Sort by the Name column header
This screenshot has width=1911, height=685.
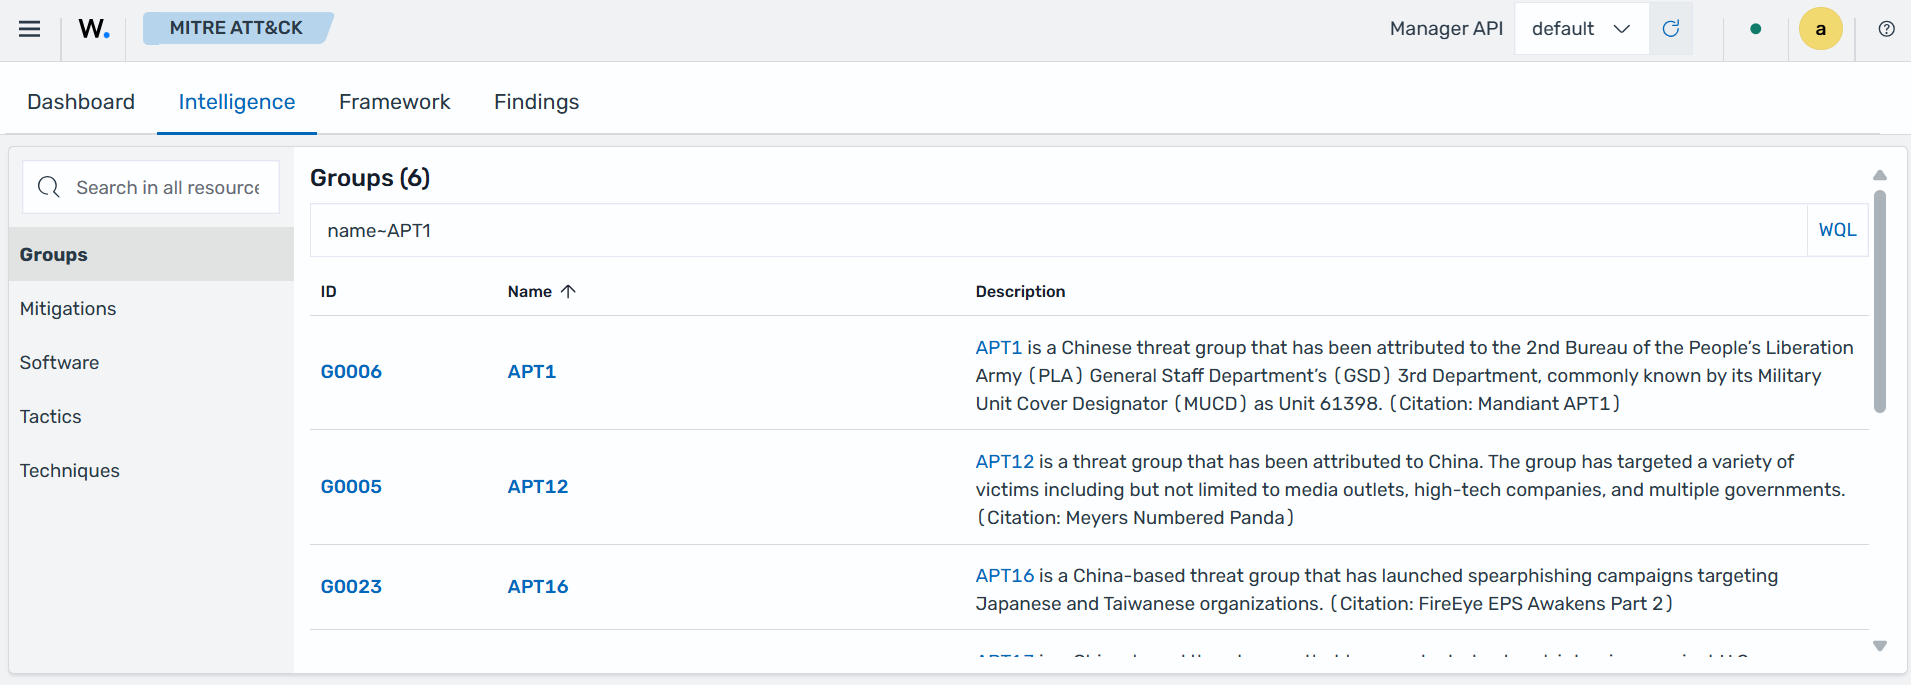point(530,292)
